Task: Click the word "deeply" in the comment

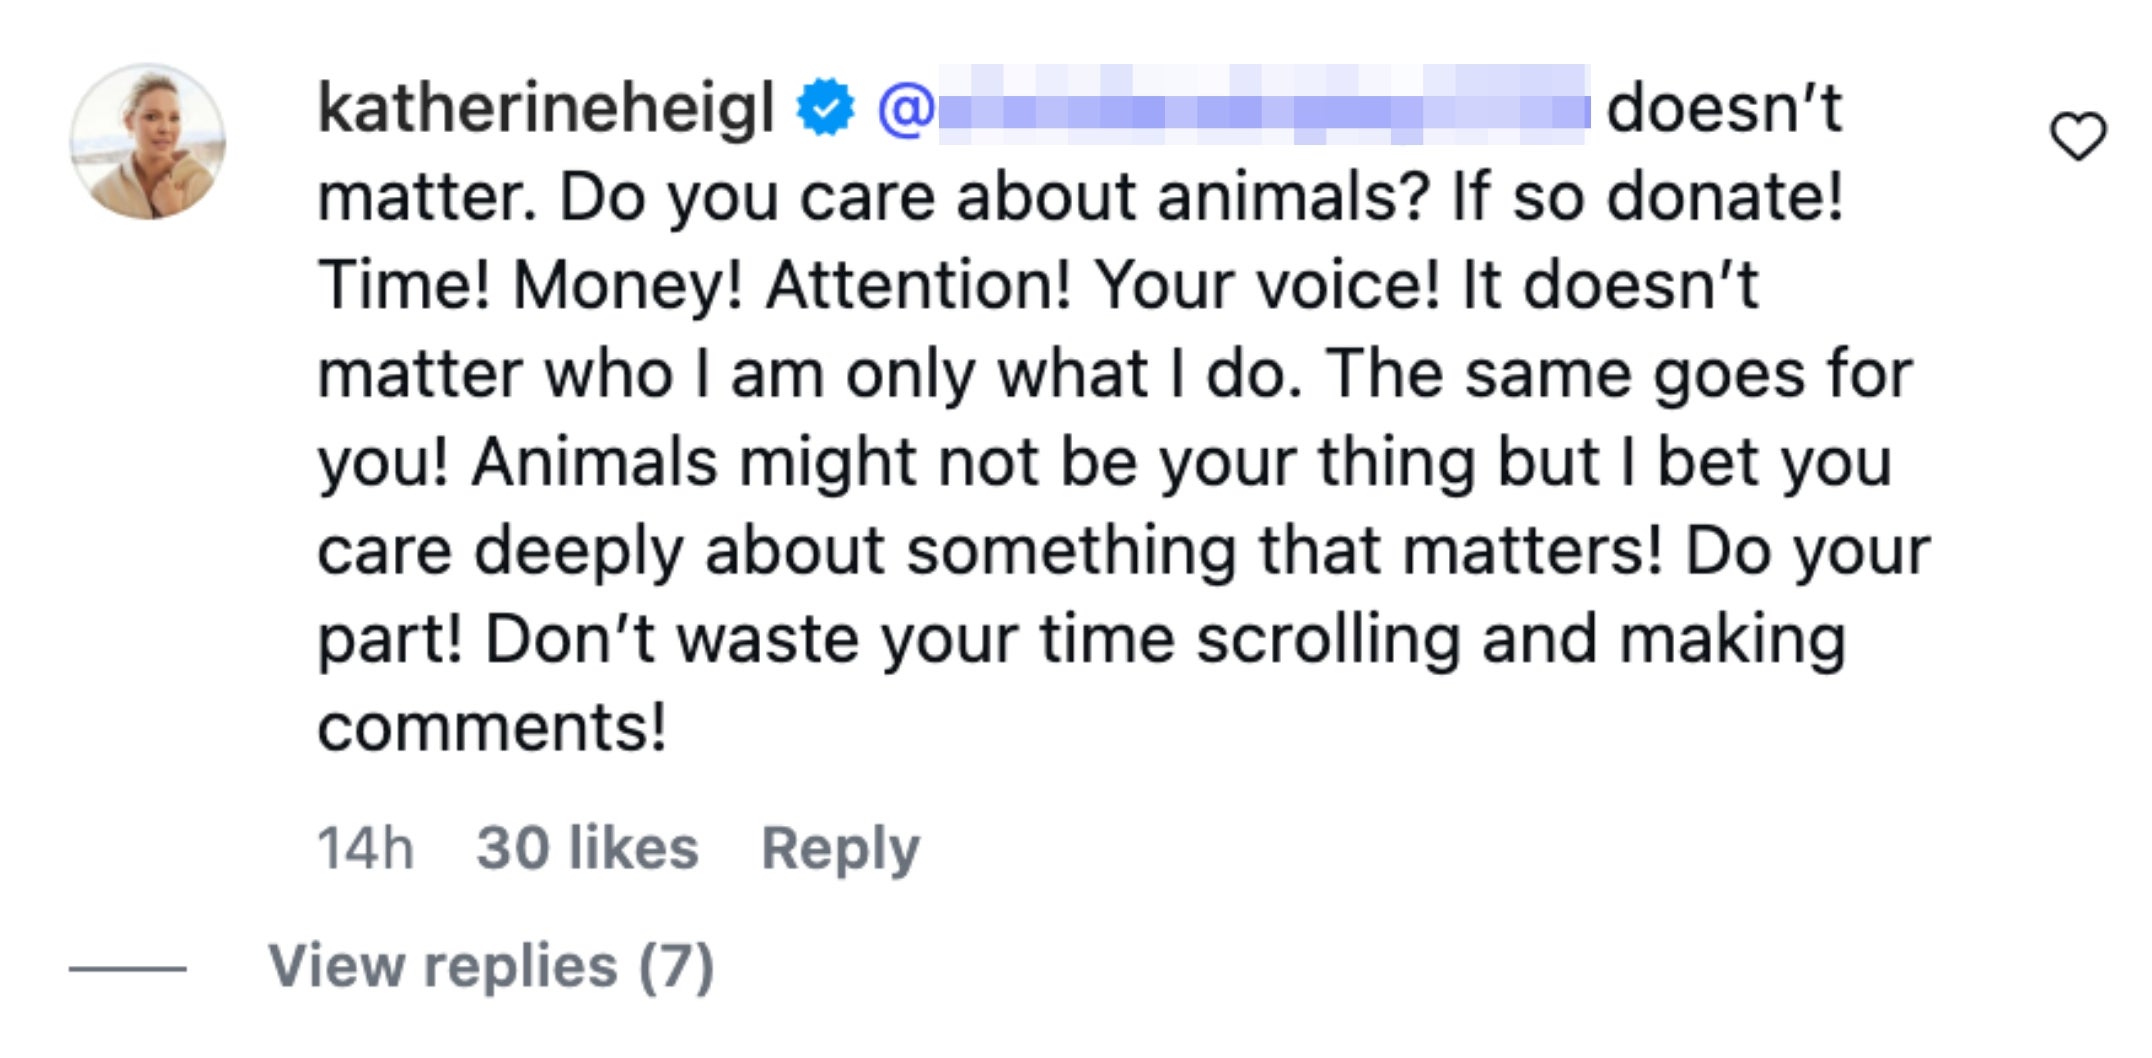Action: point(579,551)
